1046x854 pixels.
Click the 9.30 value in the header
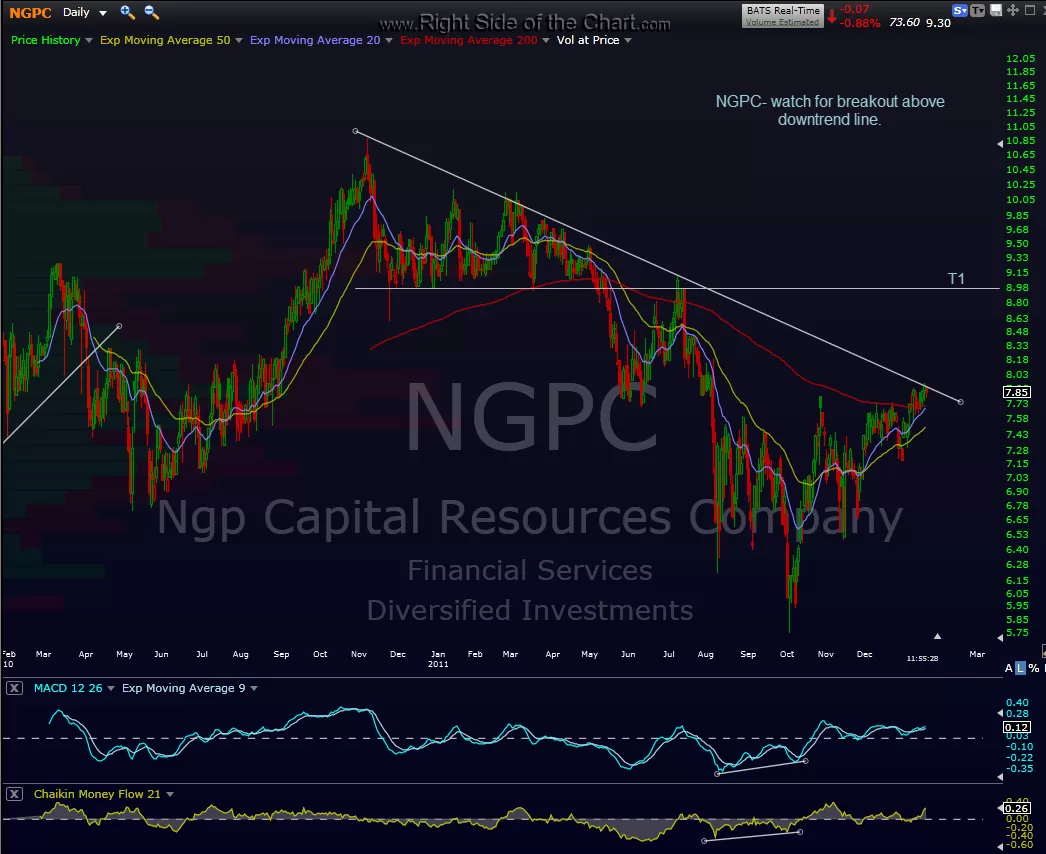[938, 23]
